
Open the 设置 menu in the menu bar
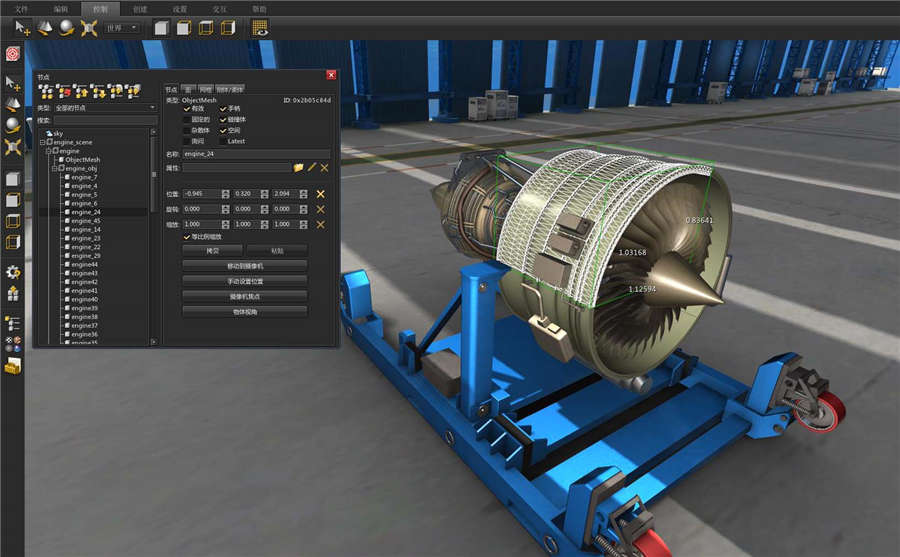coord(179,8)
